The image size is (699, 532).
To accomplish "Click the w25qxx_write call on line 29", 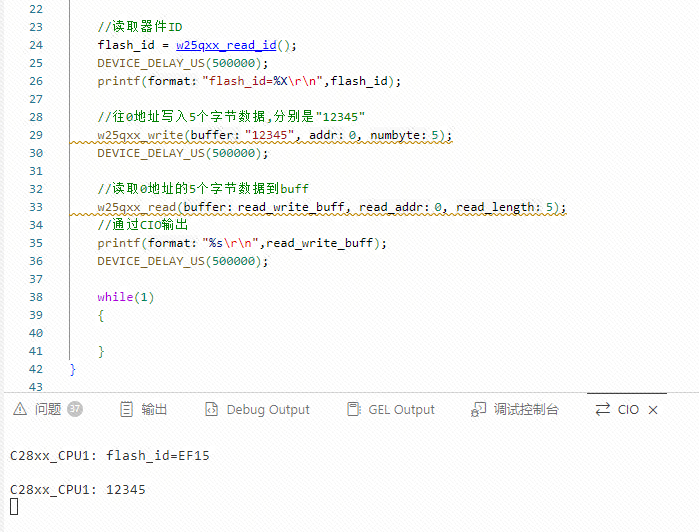I will click(275, 135).
